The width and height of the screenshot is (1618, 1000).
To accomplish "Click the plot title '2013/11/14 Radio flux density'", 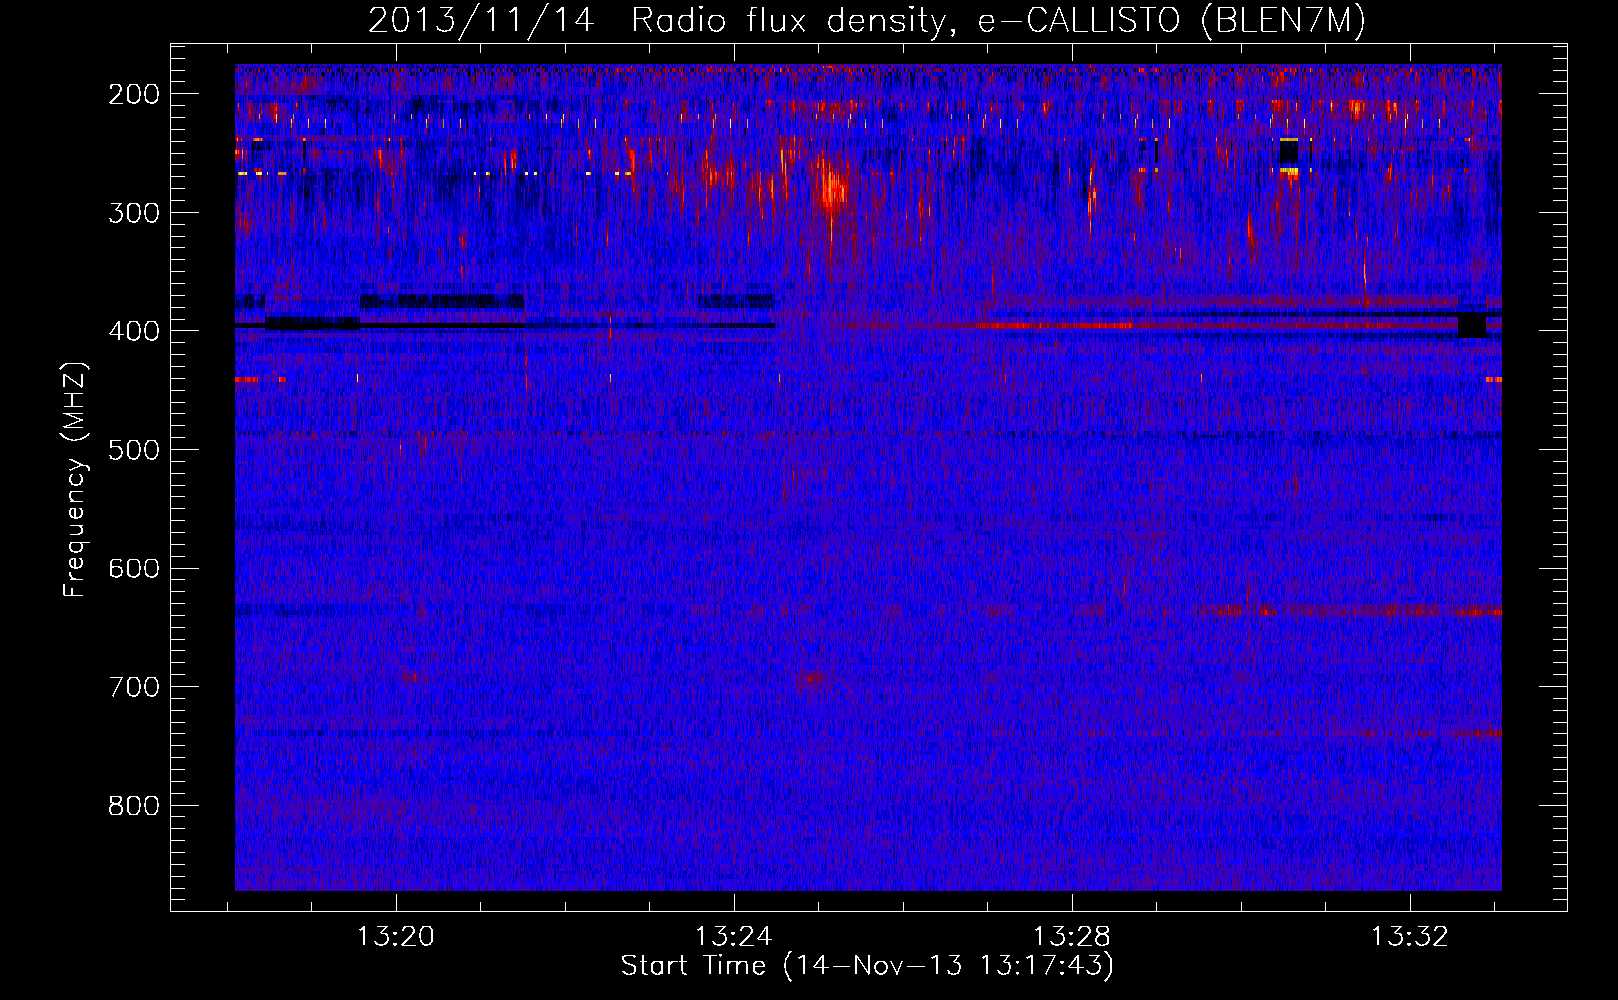I will pos(867,20).
